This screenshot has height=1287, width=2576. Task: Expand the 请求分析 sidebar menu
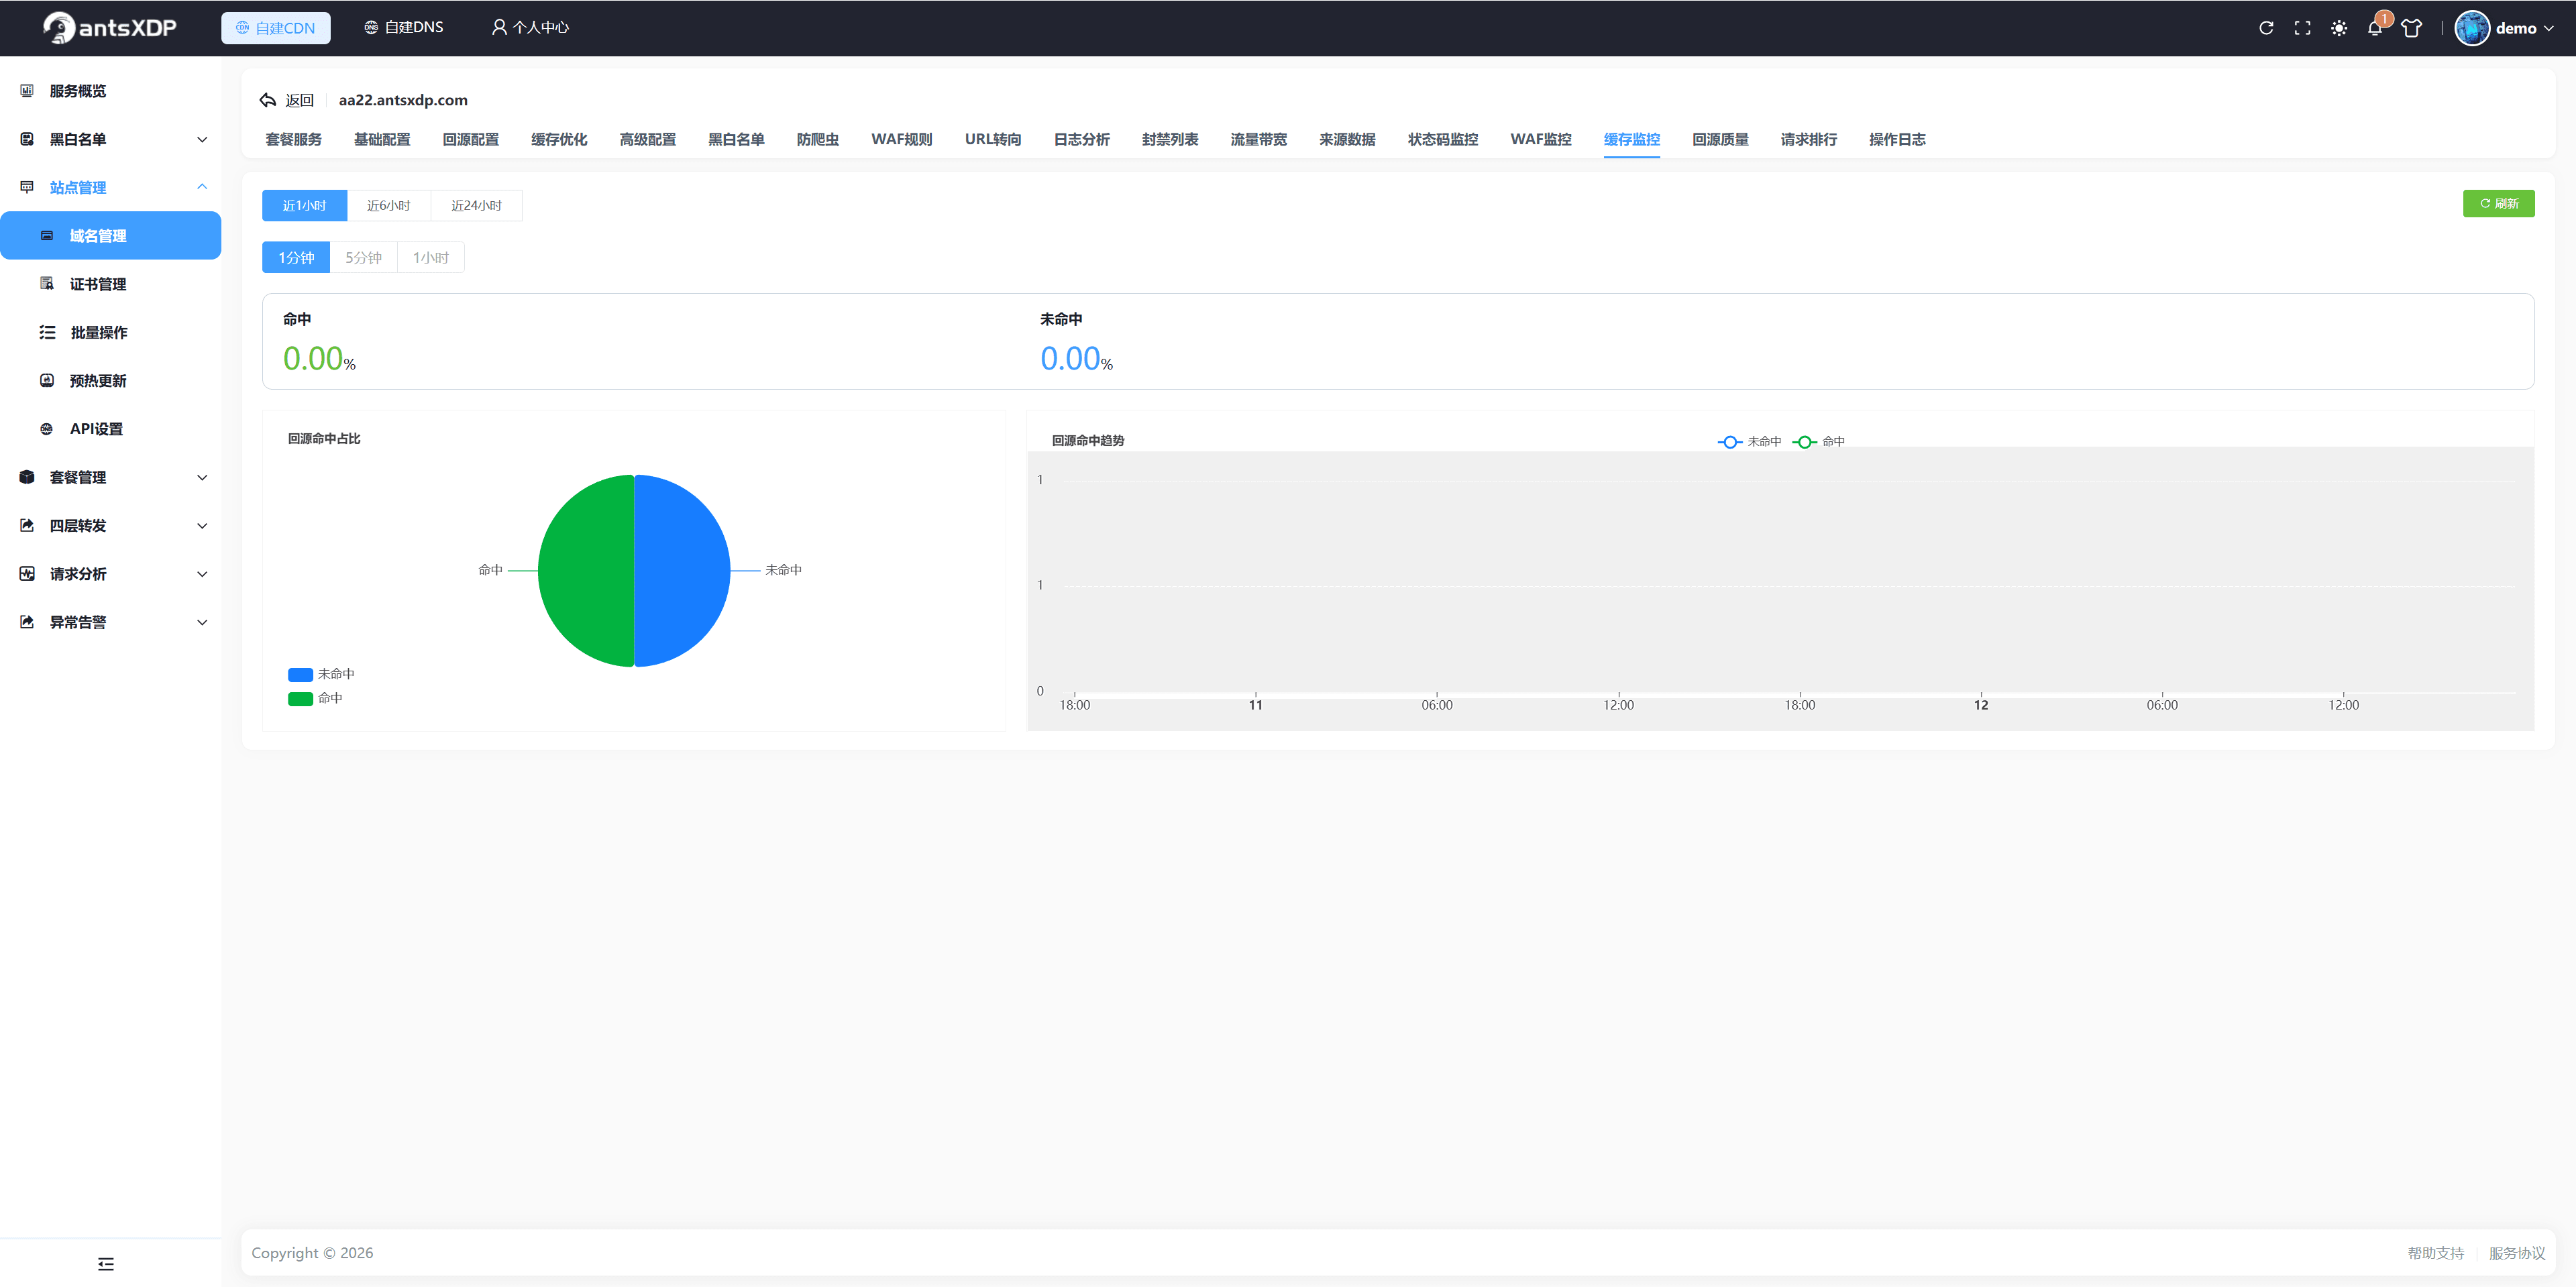point(110,574)
